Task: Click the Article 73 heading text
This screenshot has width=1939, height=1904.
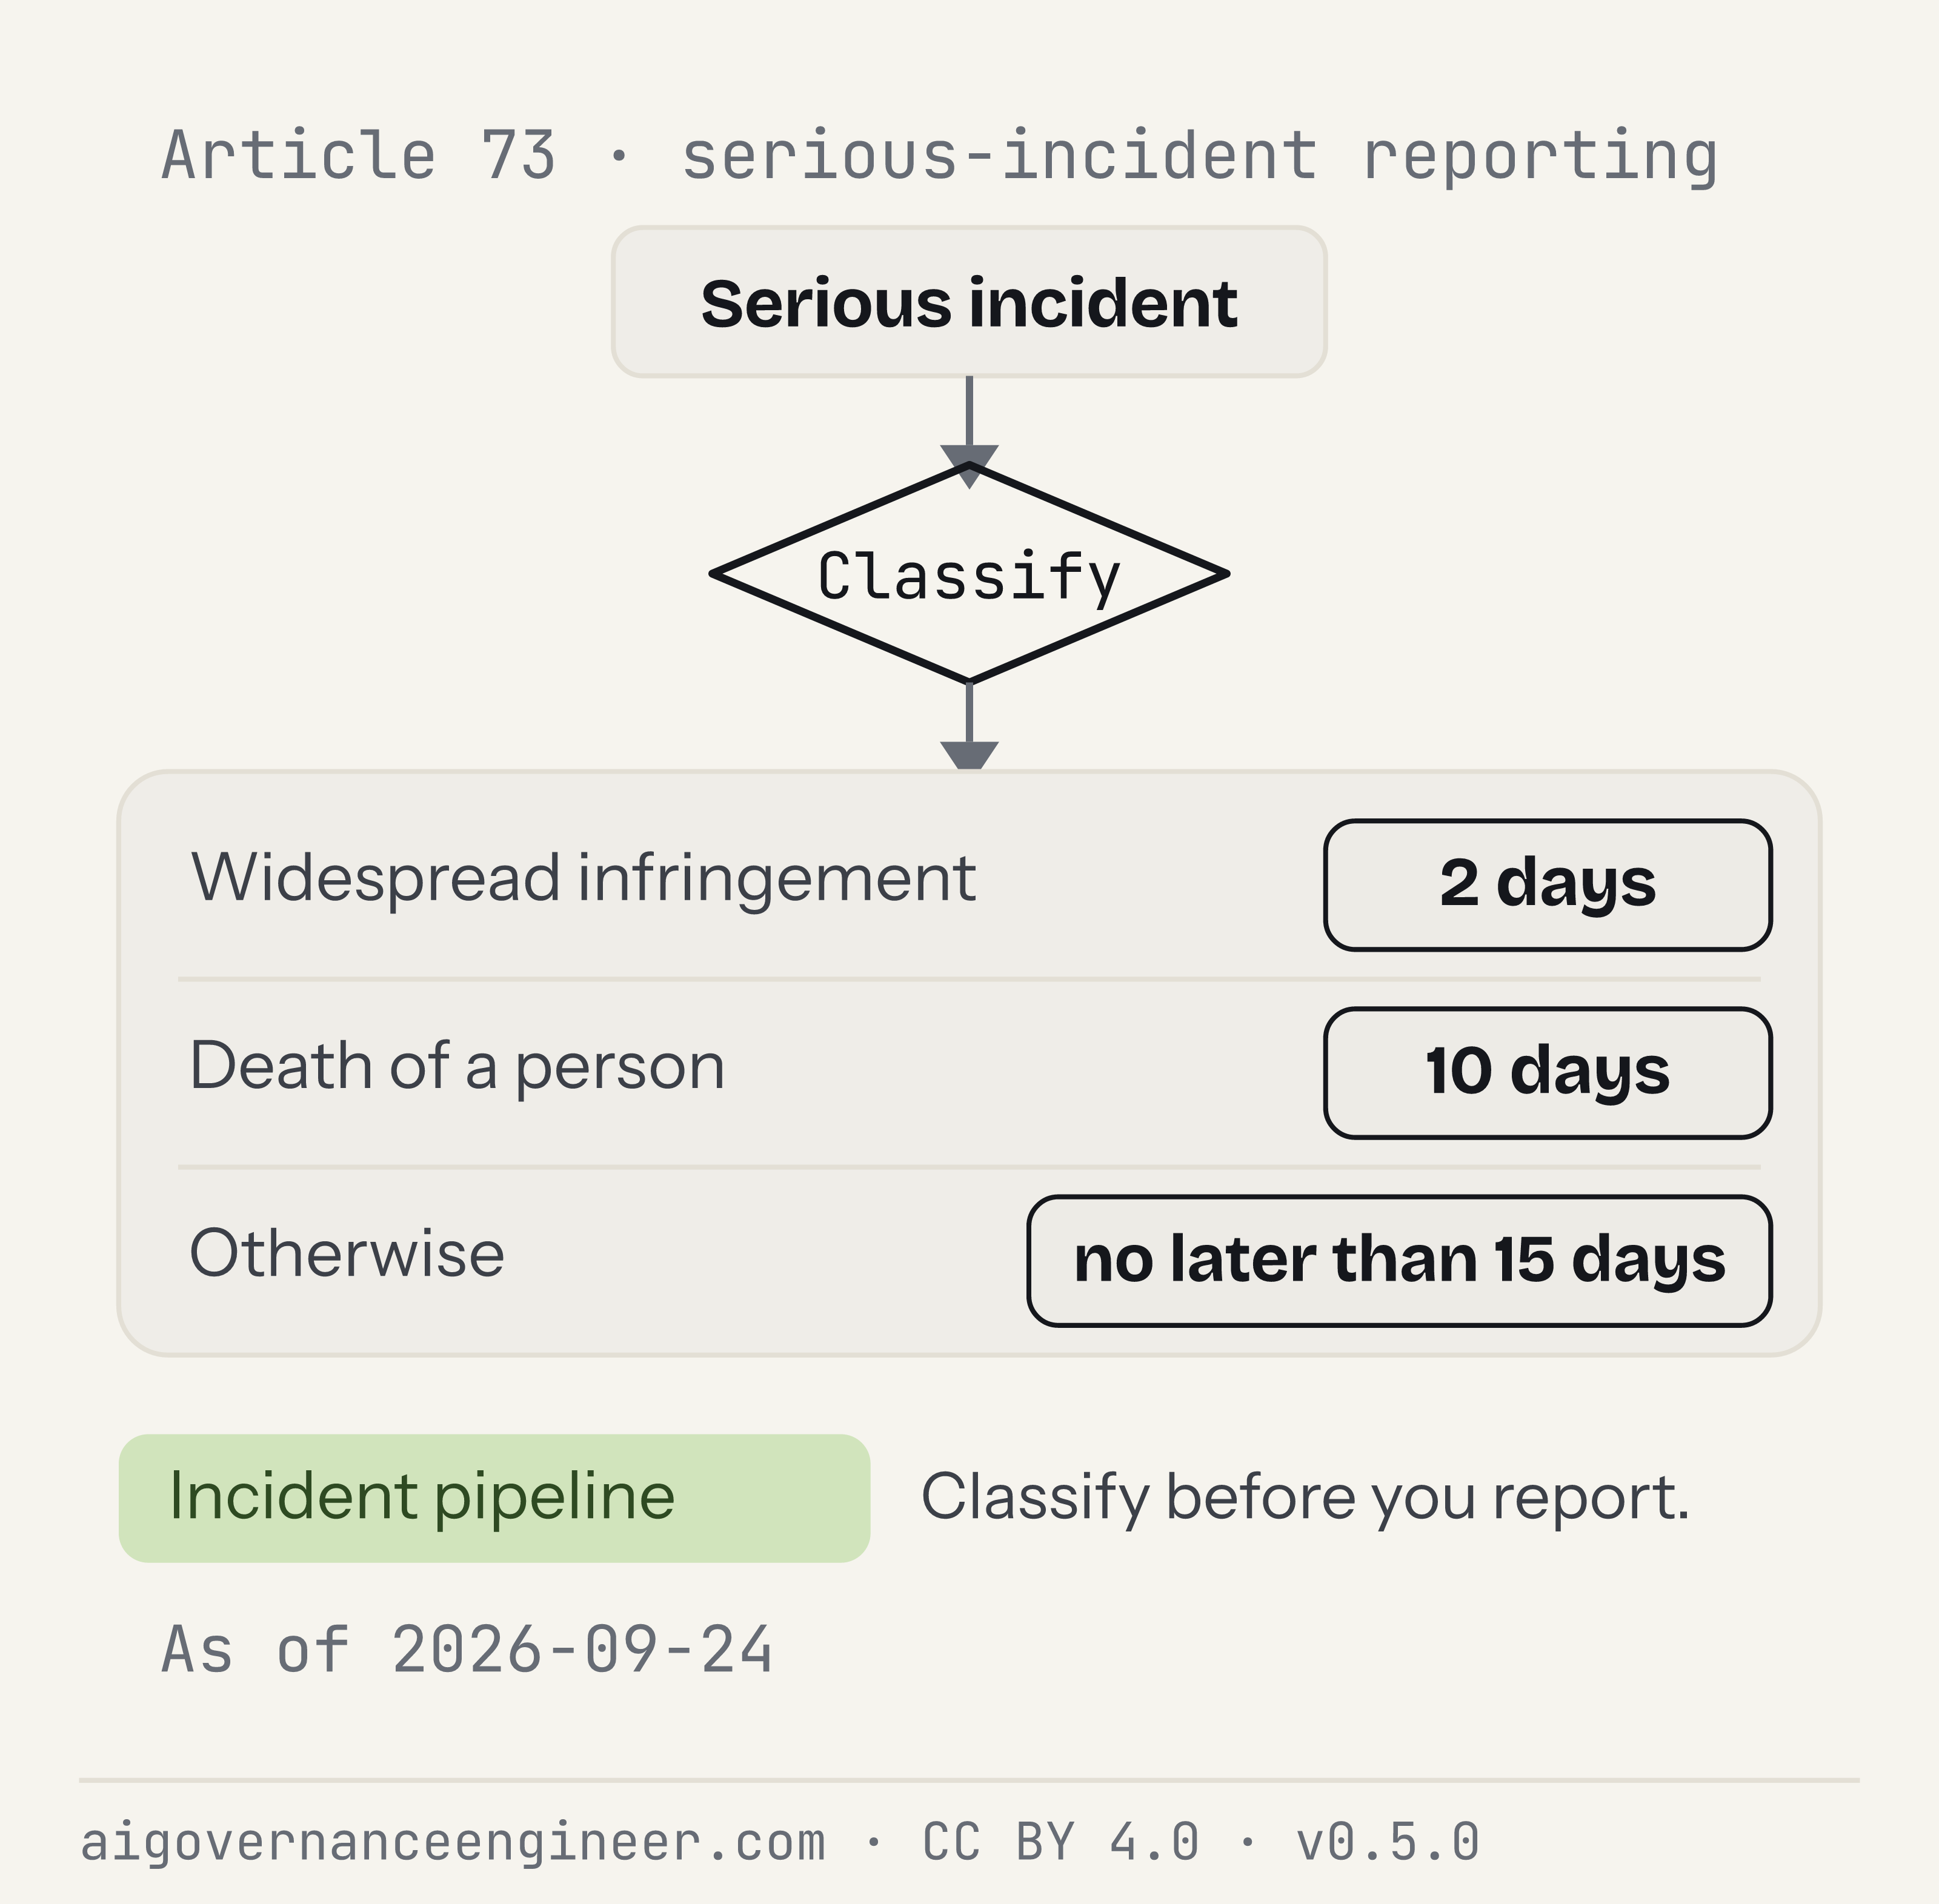Action: 358,156
